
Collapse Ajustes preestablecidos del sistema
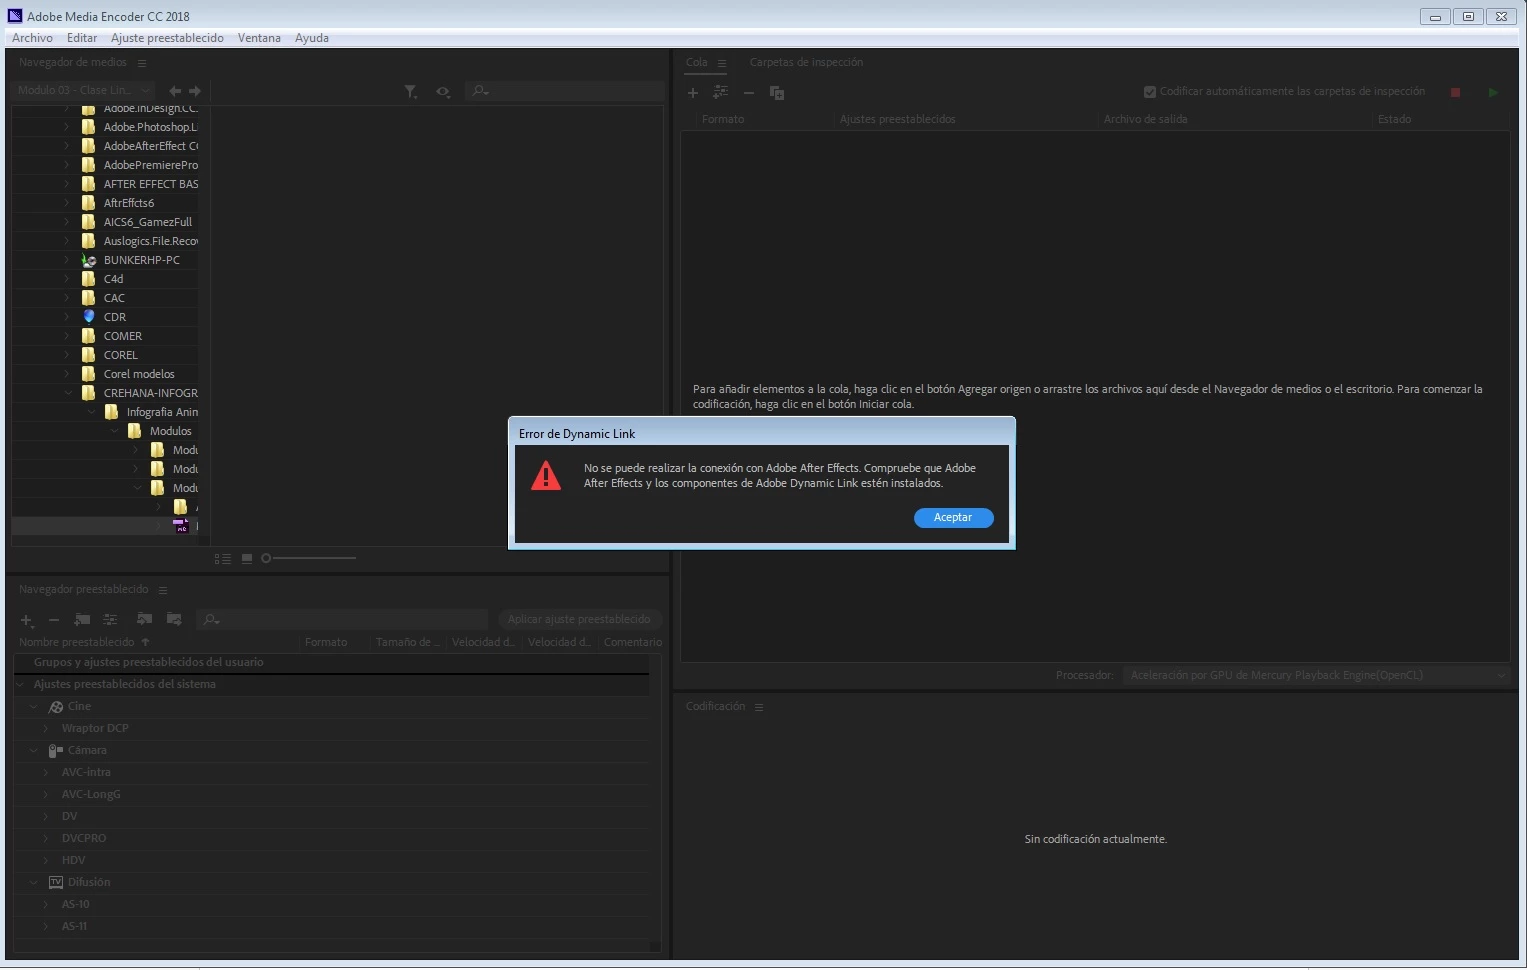(x=21, y=685)
